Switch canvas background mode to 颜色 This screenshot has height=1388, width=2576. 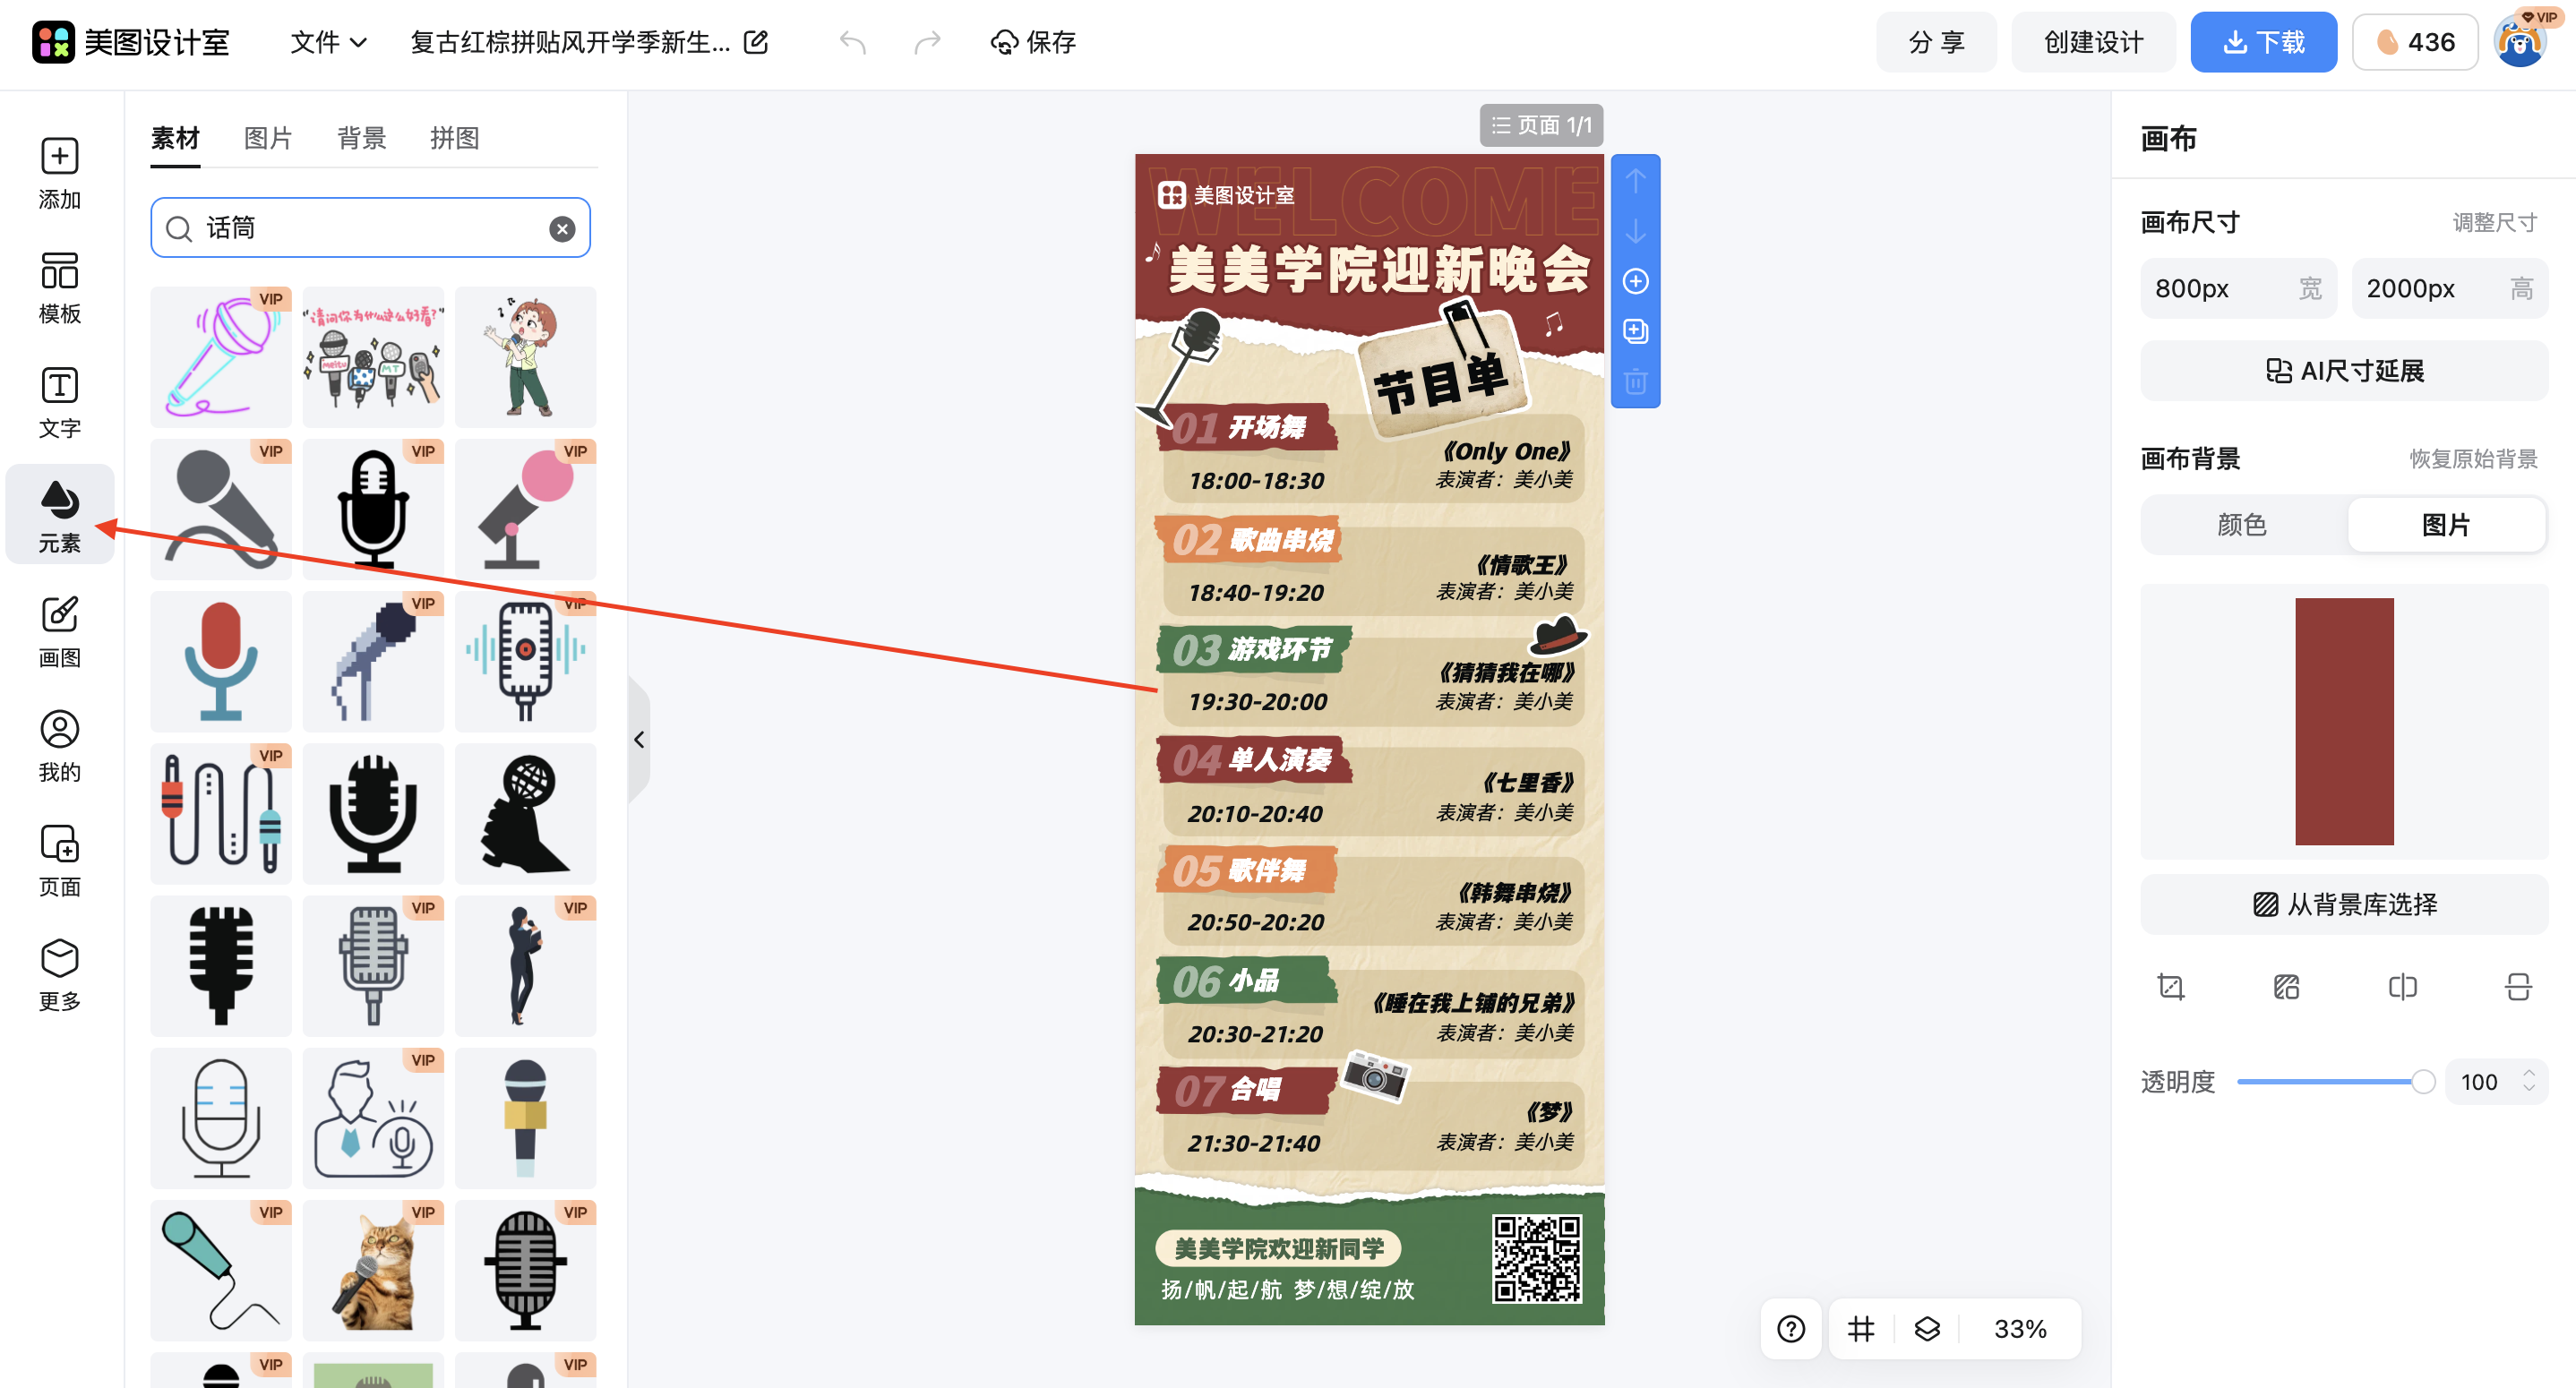click(2240, 524)
